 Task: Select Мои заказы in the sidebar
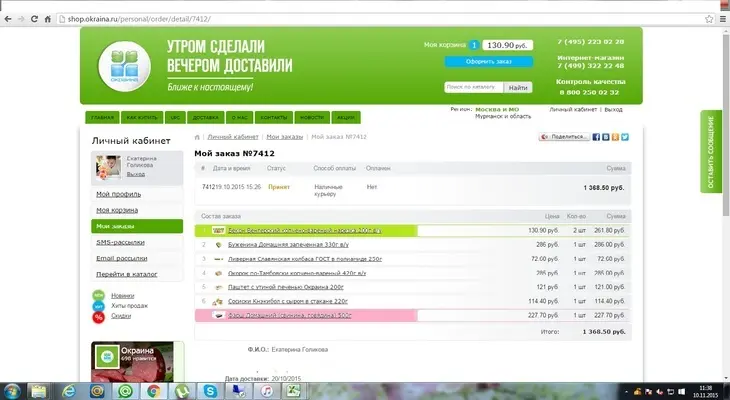click(137, 226)
